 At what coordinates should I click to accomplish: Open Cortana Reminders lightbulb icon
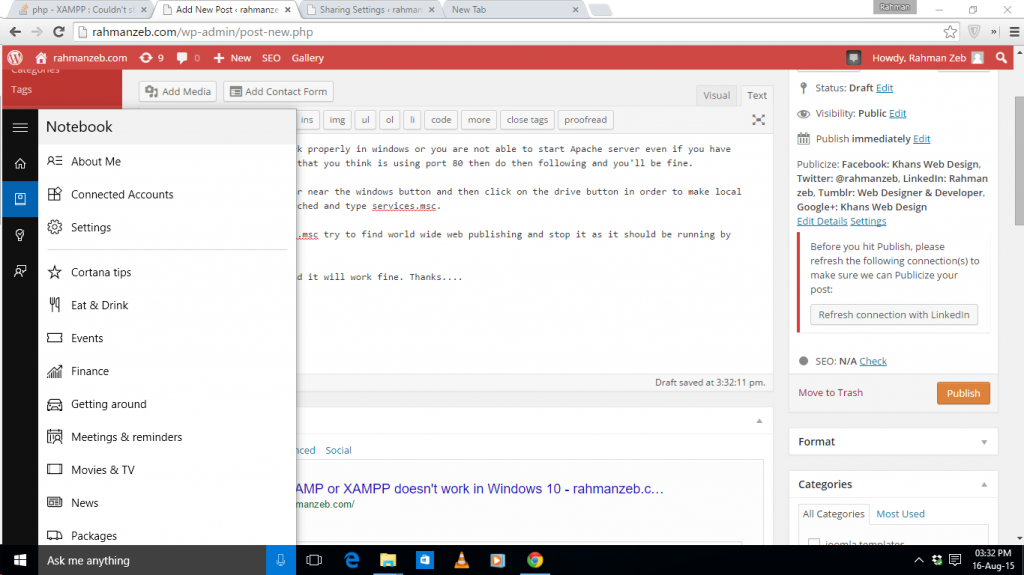click(x=20, y=235)
